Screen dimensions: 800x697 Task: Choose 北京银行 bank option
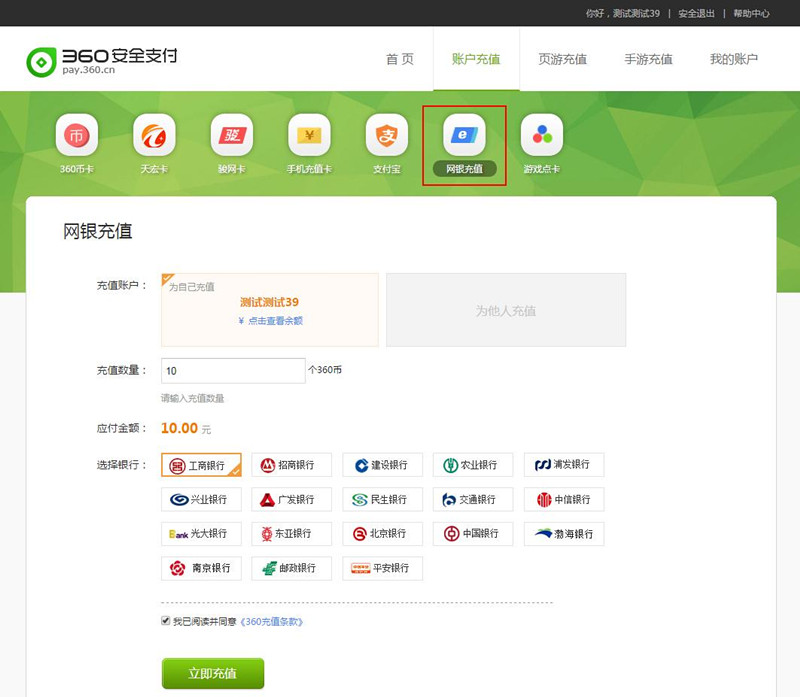pyautogui.click(x=383, y=534)
